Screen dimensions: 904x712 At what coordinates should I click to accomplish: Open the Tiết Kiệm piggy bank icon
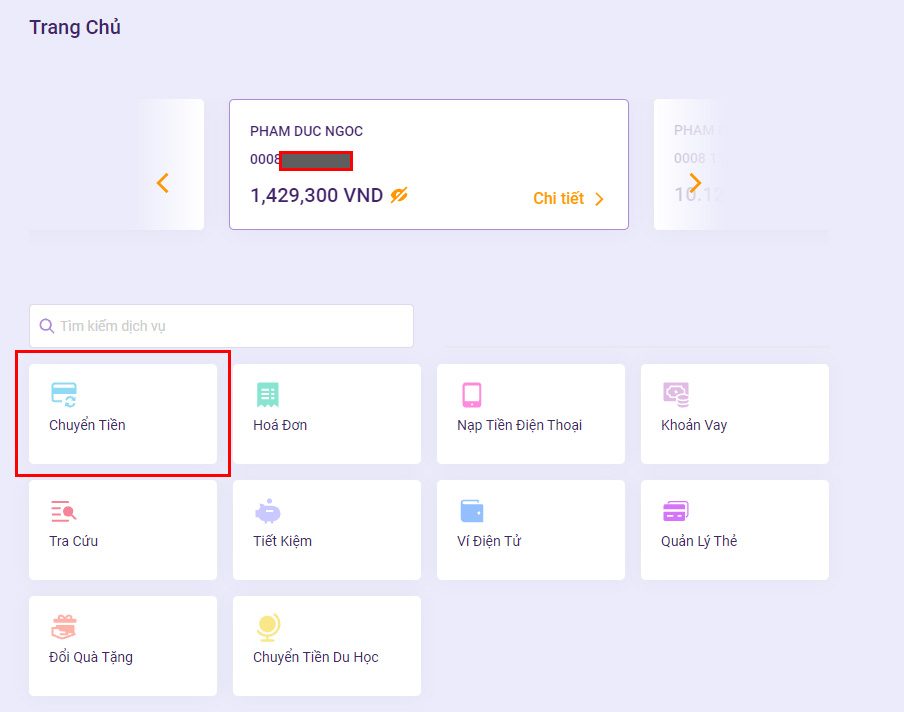[x=267, y=512]
